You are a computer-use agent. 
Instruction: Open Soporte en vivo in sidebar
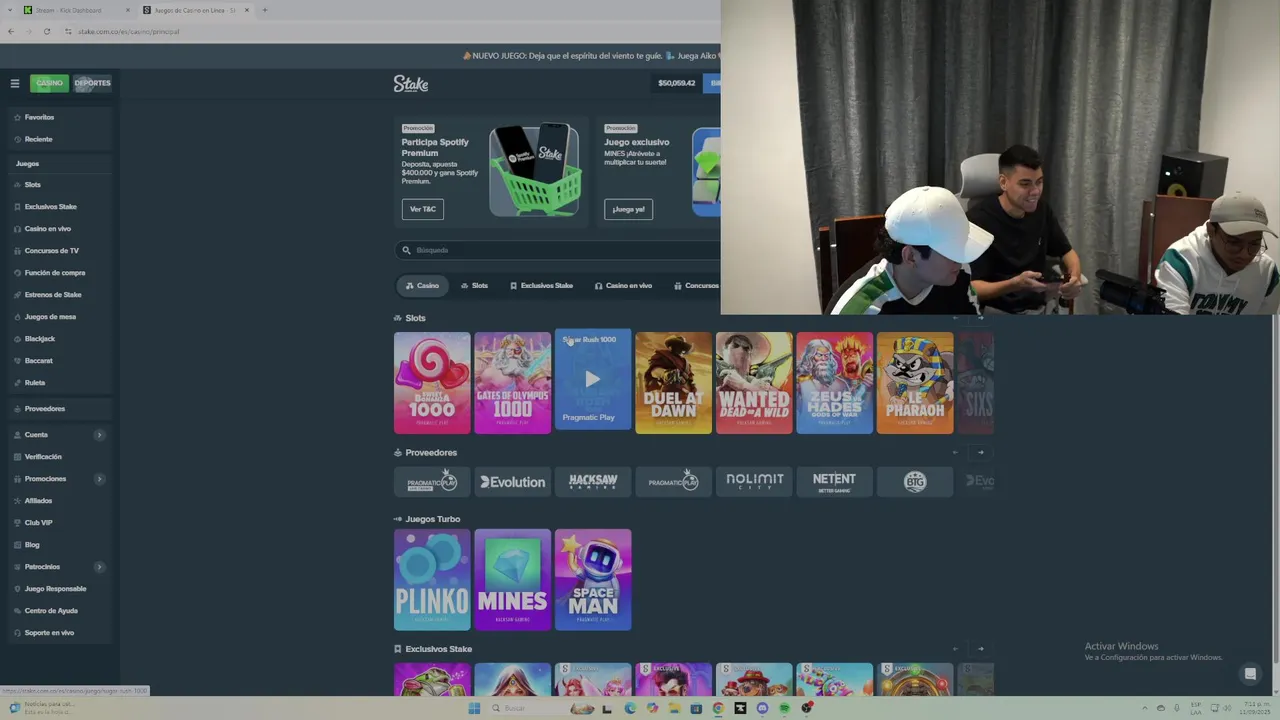[x=49, y=633]
